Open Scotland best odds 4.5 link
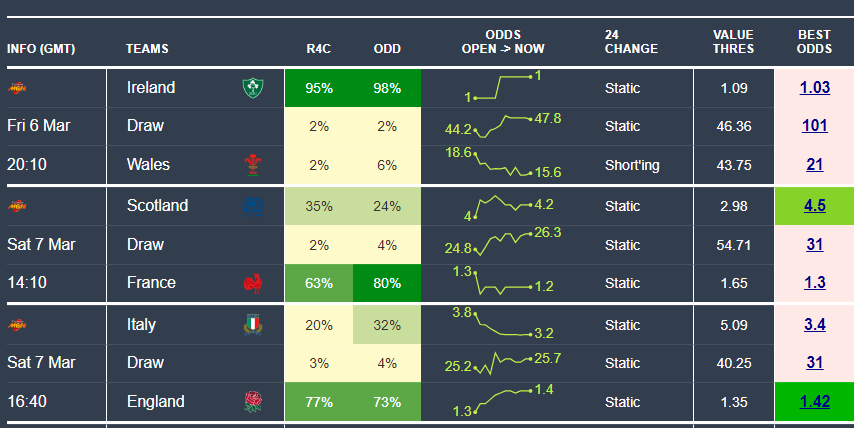Viewport: 854px width, 428px height. pos(814,206)
